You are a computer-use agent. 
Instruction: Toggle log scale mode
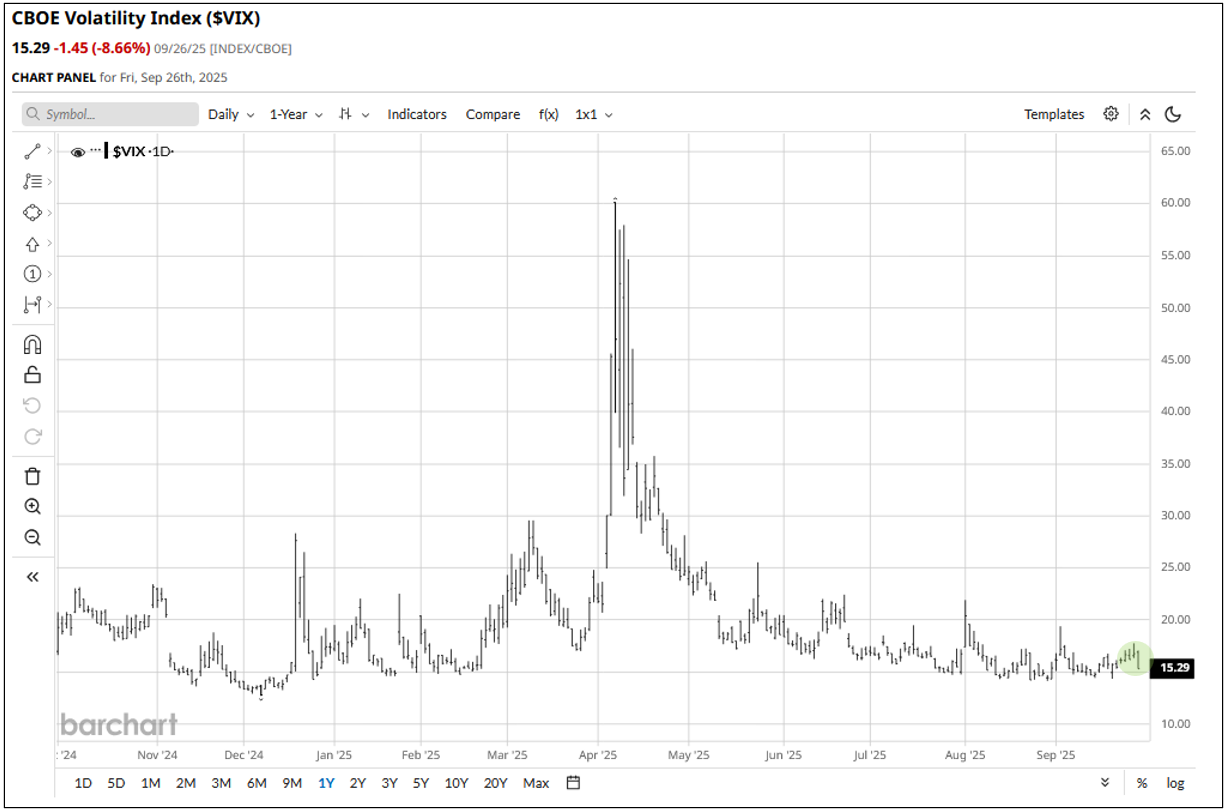(x=1176, y=783)
